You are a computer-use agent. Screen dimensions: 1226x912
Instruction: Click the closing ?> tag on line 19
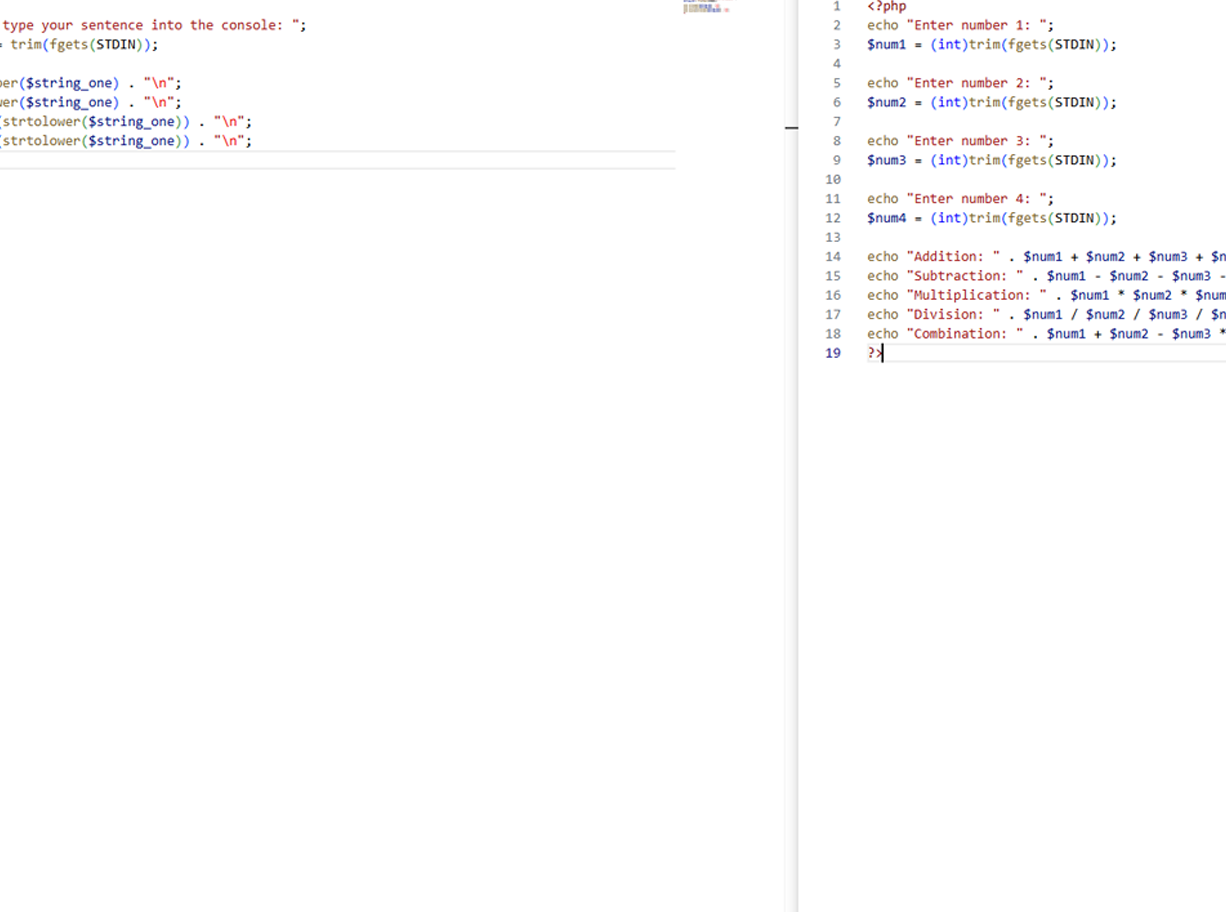click(874, 353)
